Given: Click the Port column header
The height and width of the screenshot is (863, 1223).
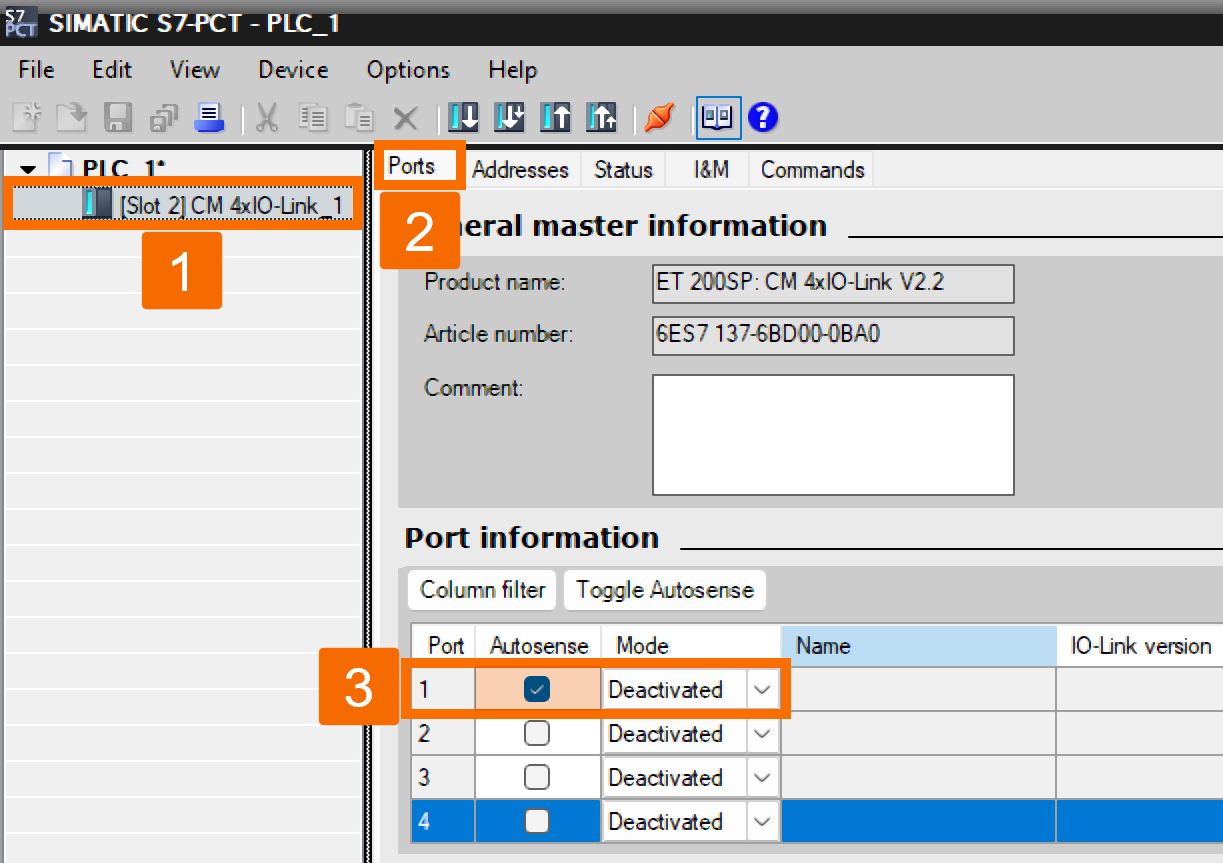Looking at the screenshot, I should [x=444, y=646].
